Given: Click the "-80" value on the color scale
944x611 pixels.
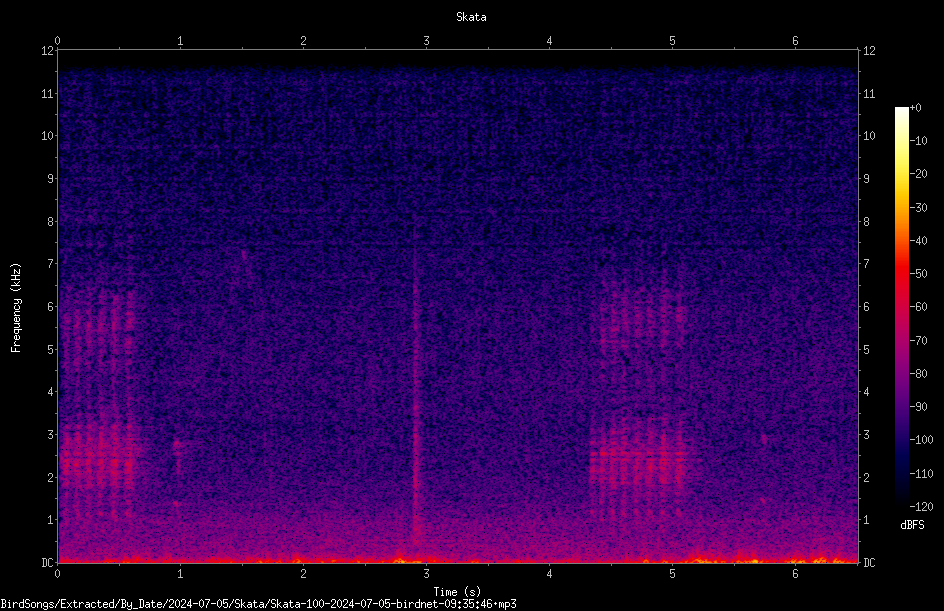Looking at the screenshot, I should pyautogui.click(x=918, y=374).
